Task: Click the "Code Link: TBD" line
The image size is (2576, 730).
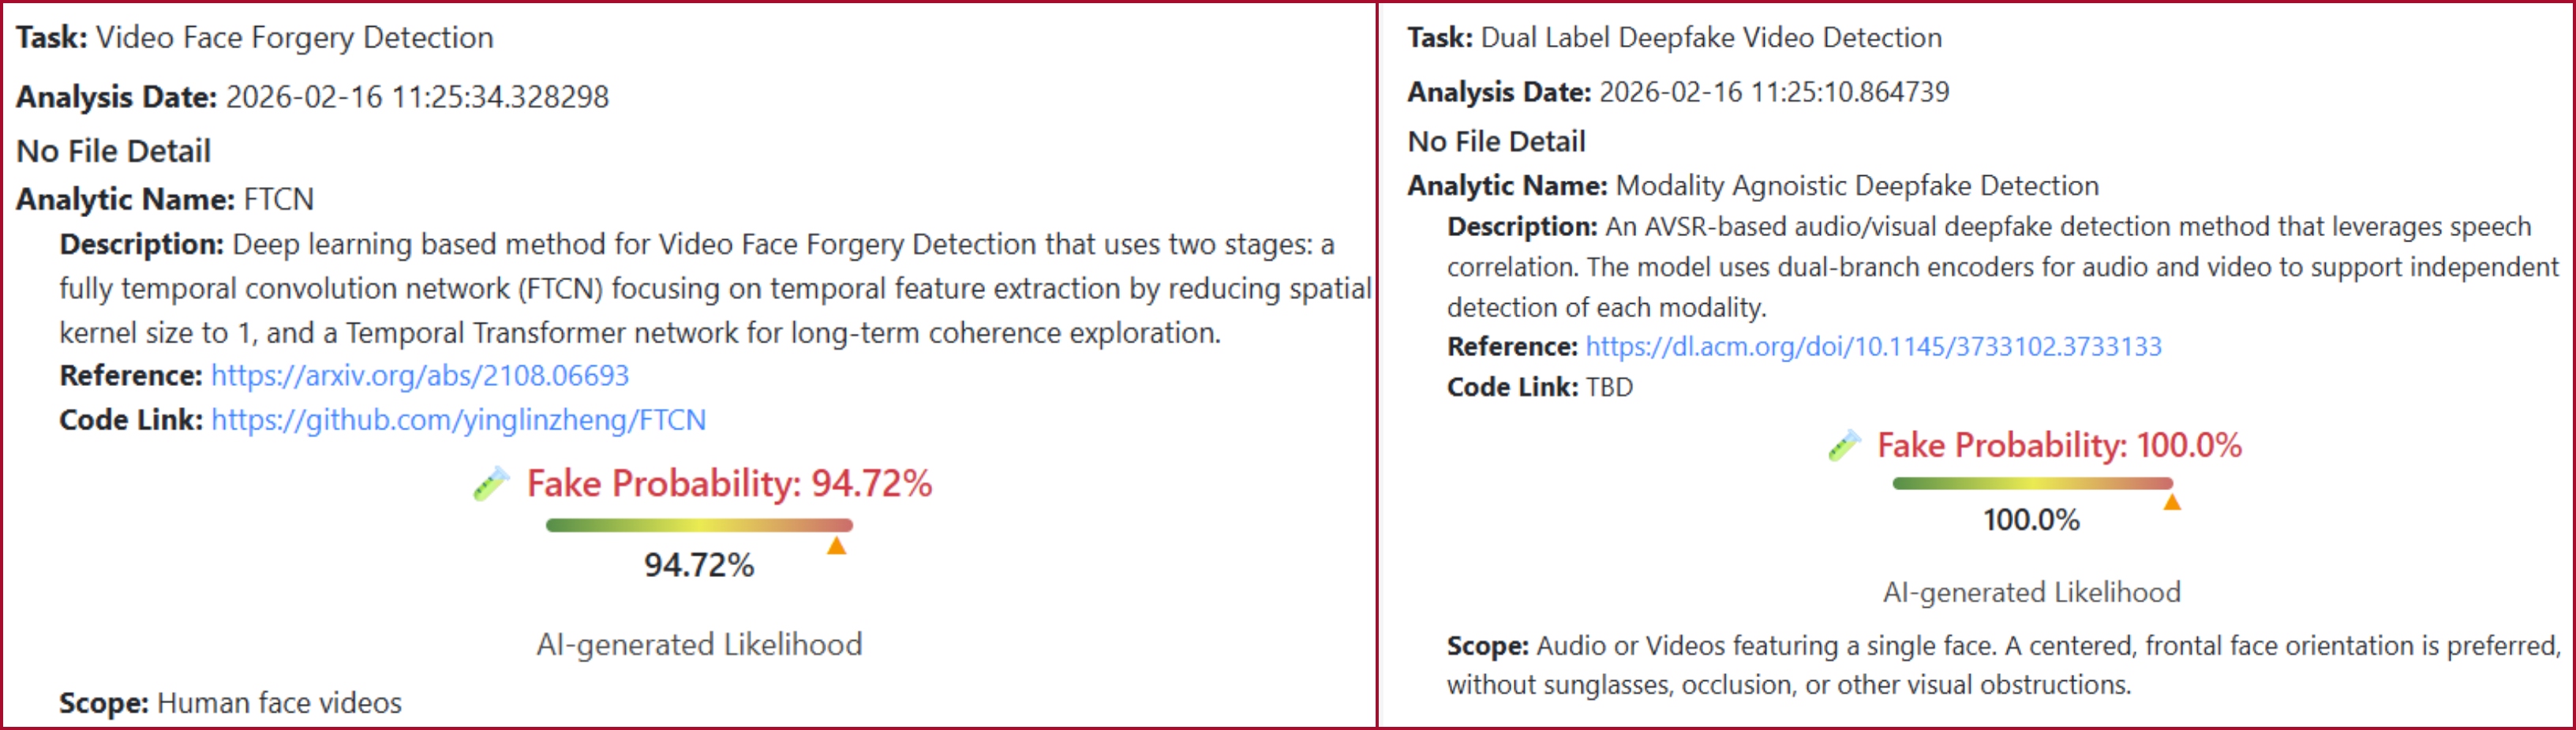Action: pos(1539,387)
